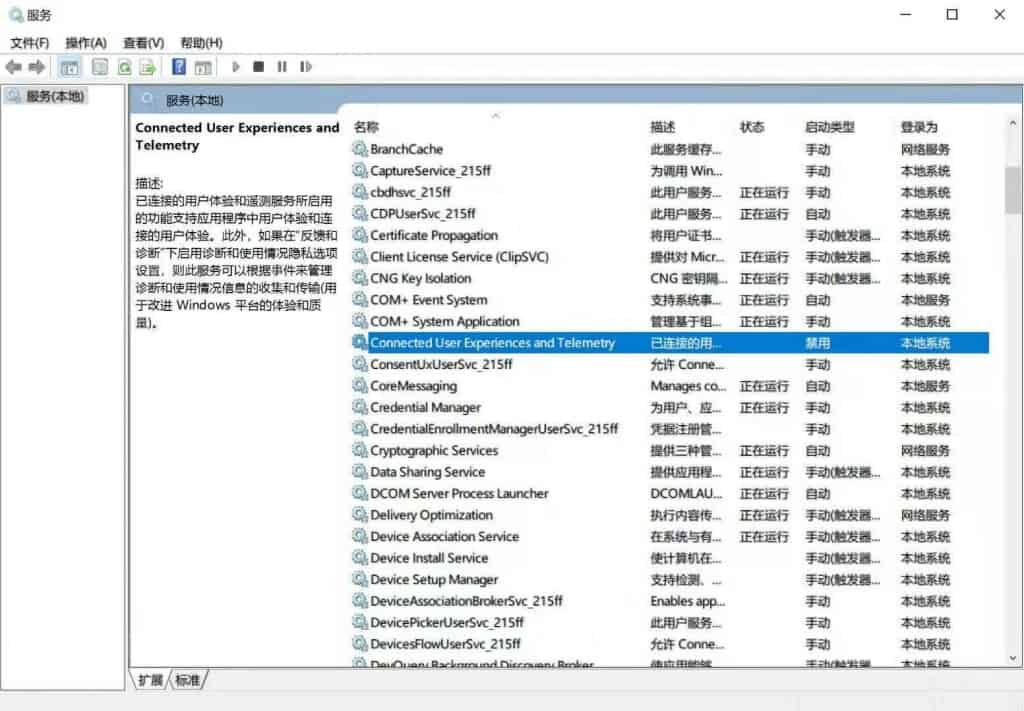Stop the selected service with stop icon
Viewport: 1024px width, 711px height.
pyautogui.click(x=258, y=67)
